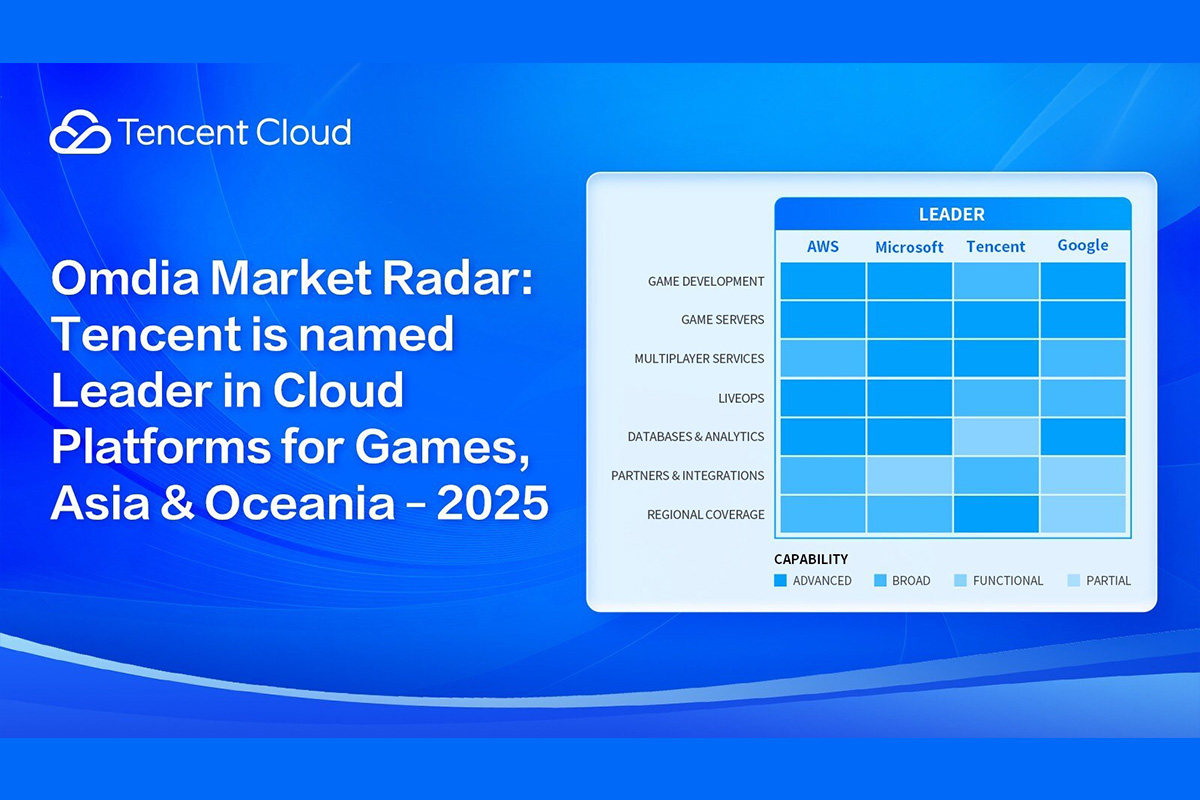Click the ADVANCED legend label
Screen dimensions: 1200x800
point(822,581)
